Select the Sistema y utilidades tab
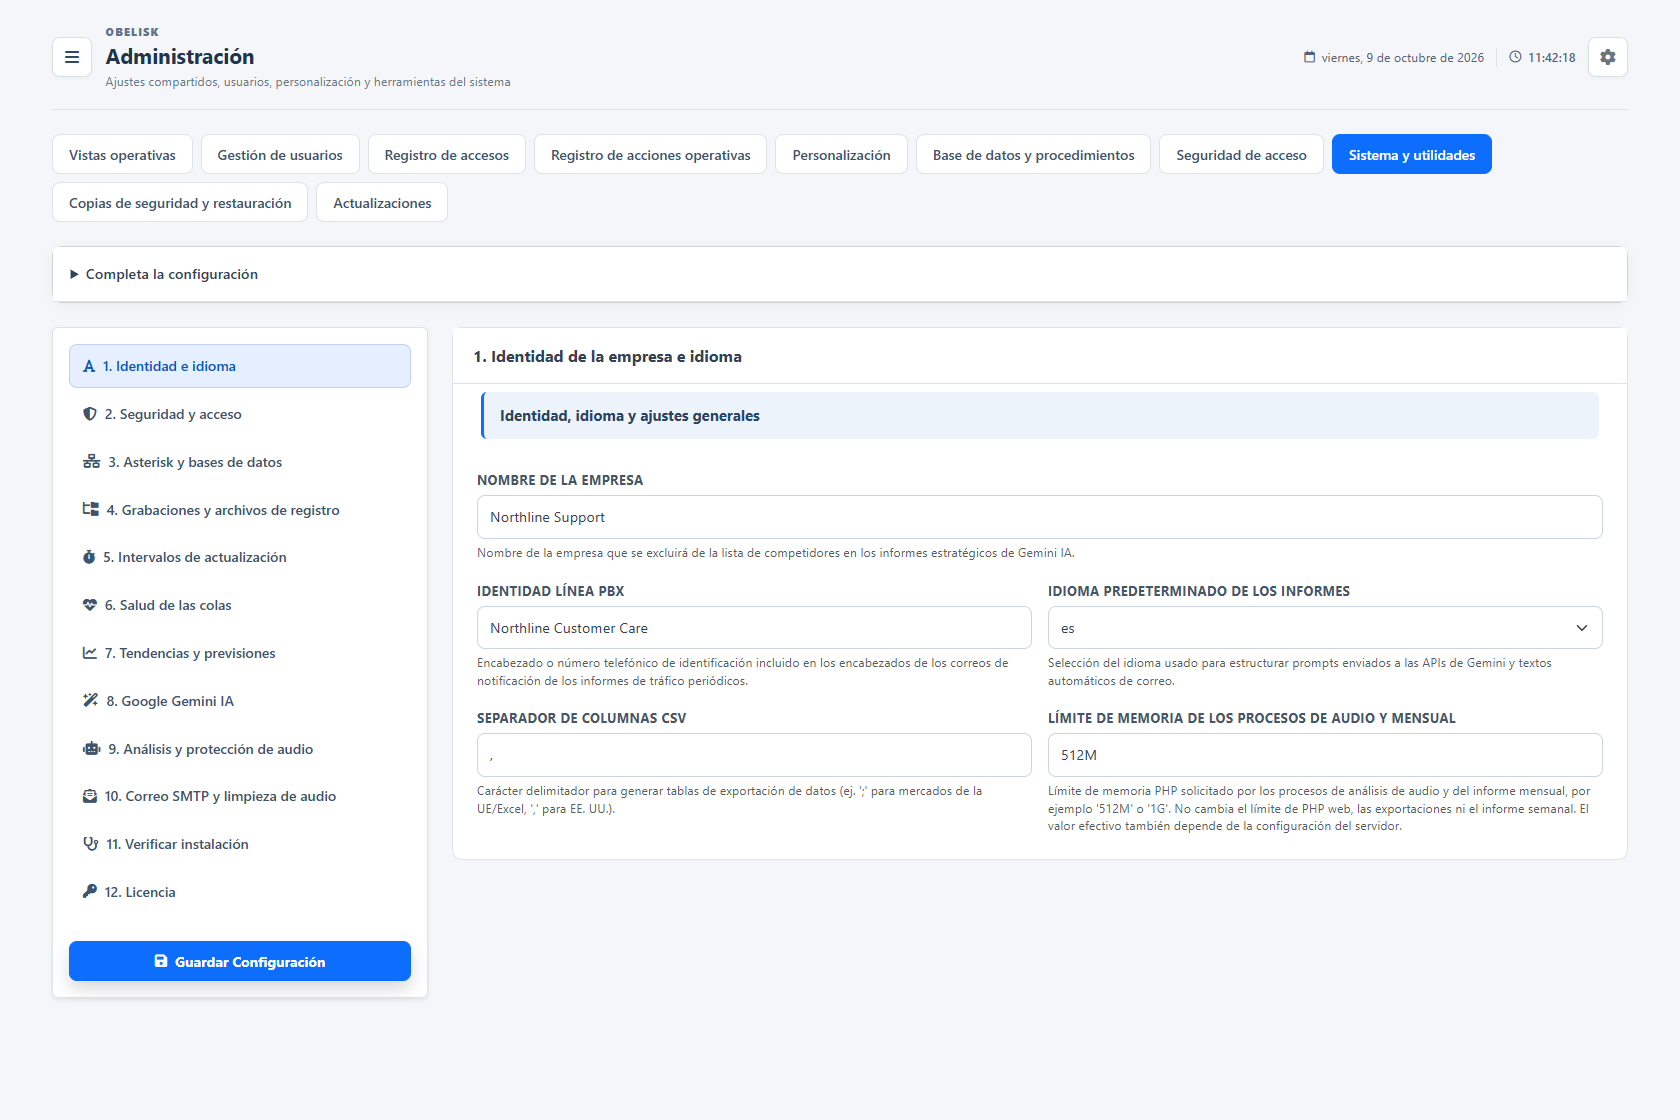This screenshot has height=1120, width=1680. (1412, 155)
